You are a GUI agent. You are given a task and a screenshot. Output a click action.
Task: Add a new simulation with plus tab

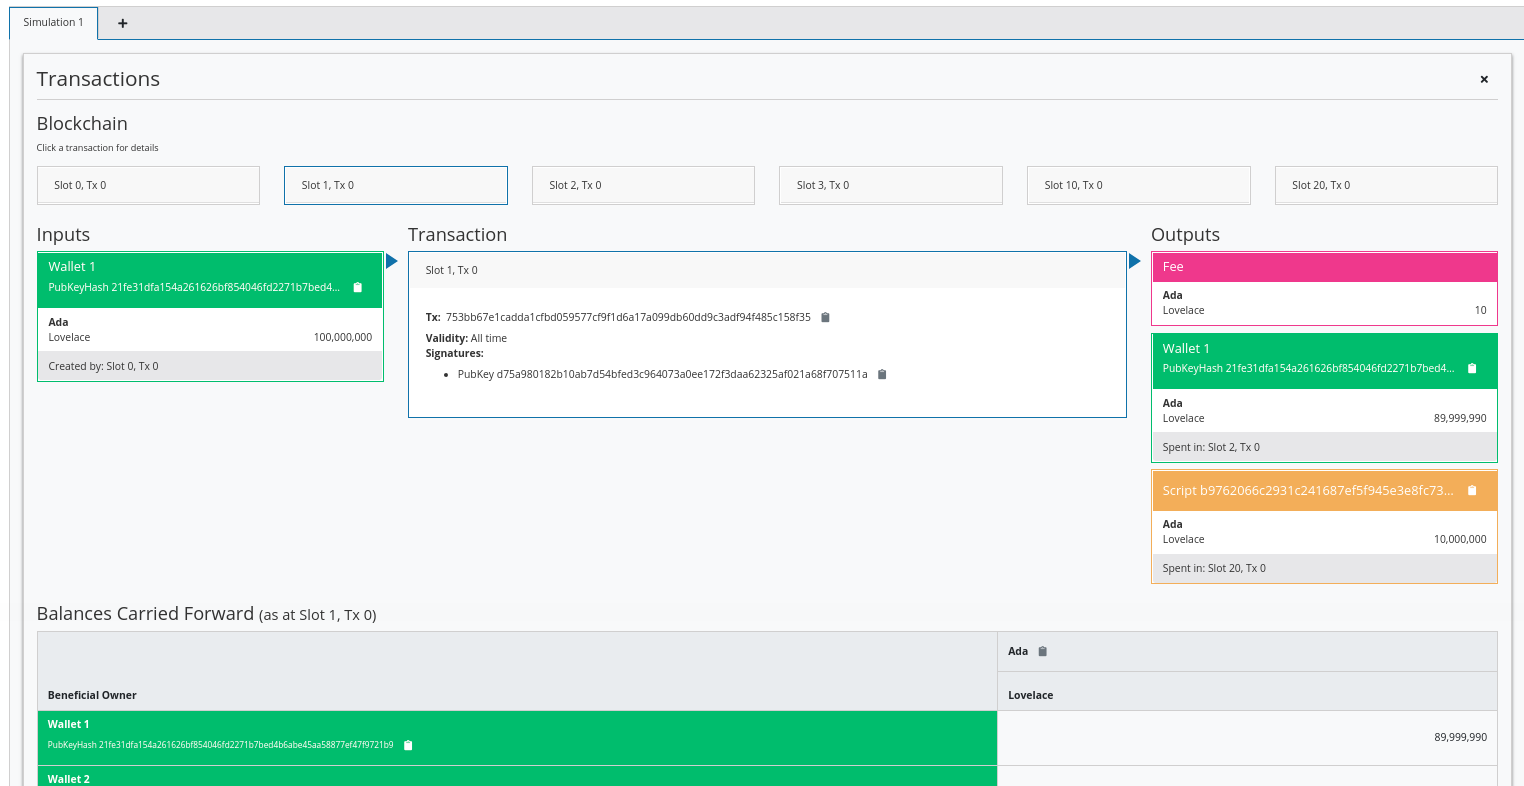(x=122, y=23)
